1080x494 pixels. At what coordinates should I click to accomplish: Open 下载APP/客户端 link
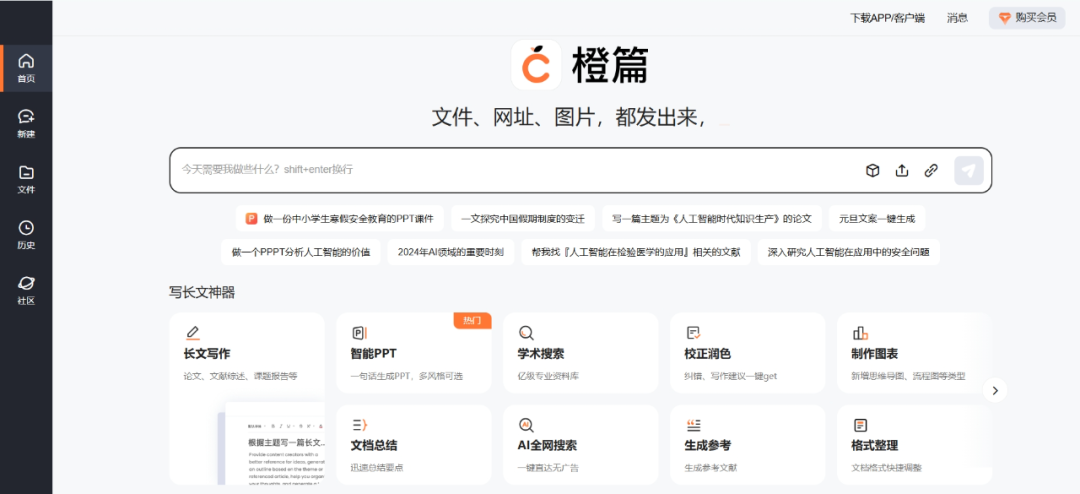[x=887, y=18]
